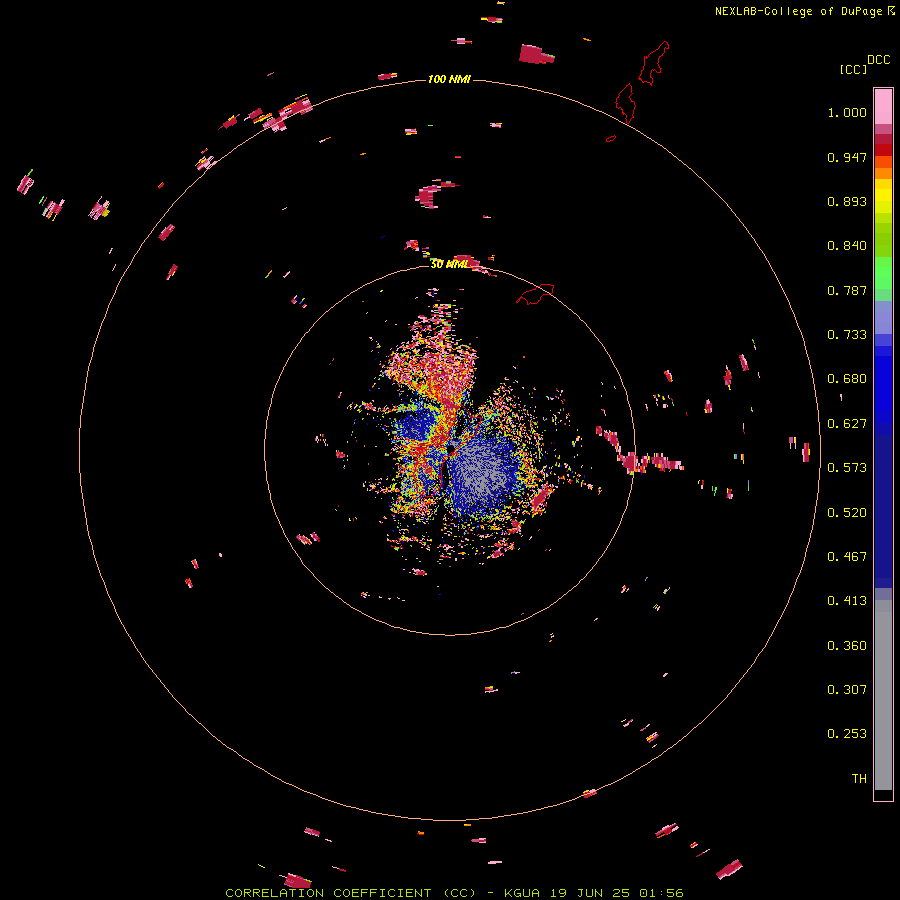Pick the large gray segment of the color bar
The width and height of the screenshot is (900, 900).
(x=883, y=695)
